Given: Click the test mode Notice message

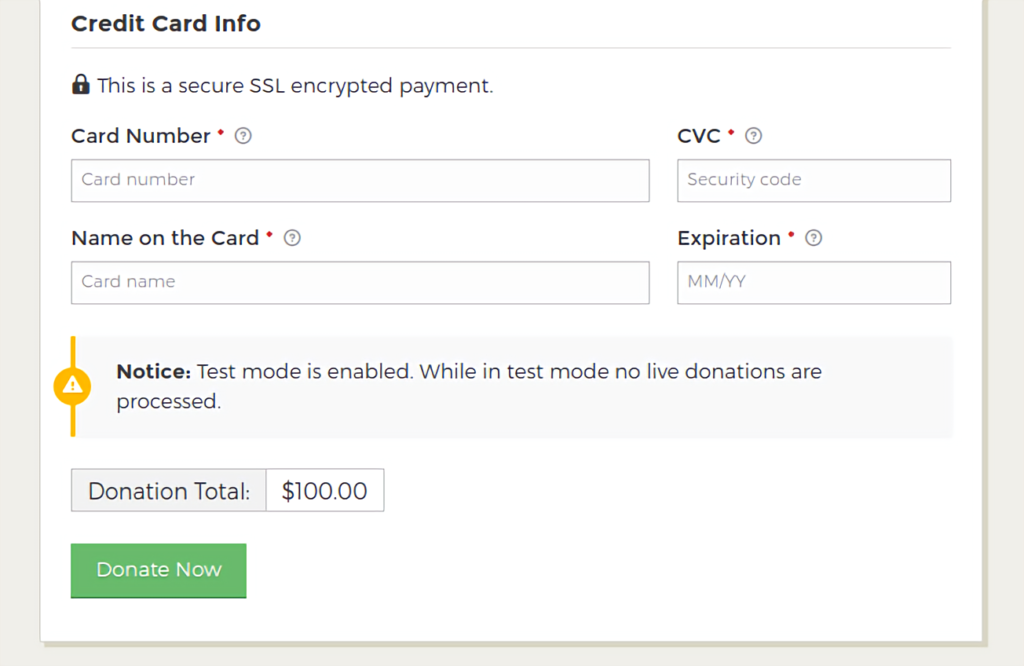Looking at the screenshot, I should [469, 387].
